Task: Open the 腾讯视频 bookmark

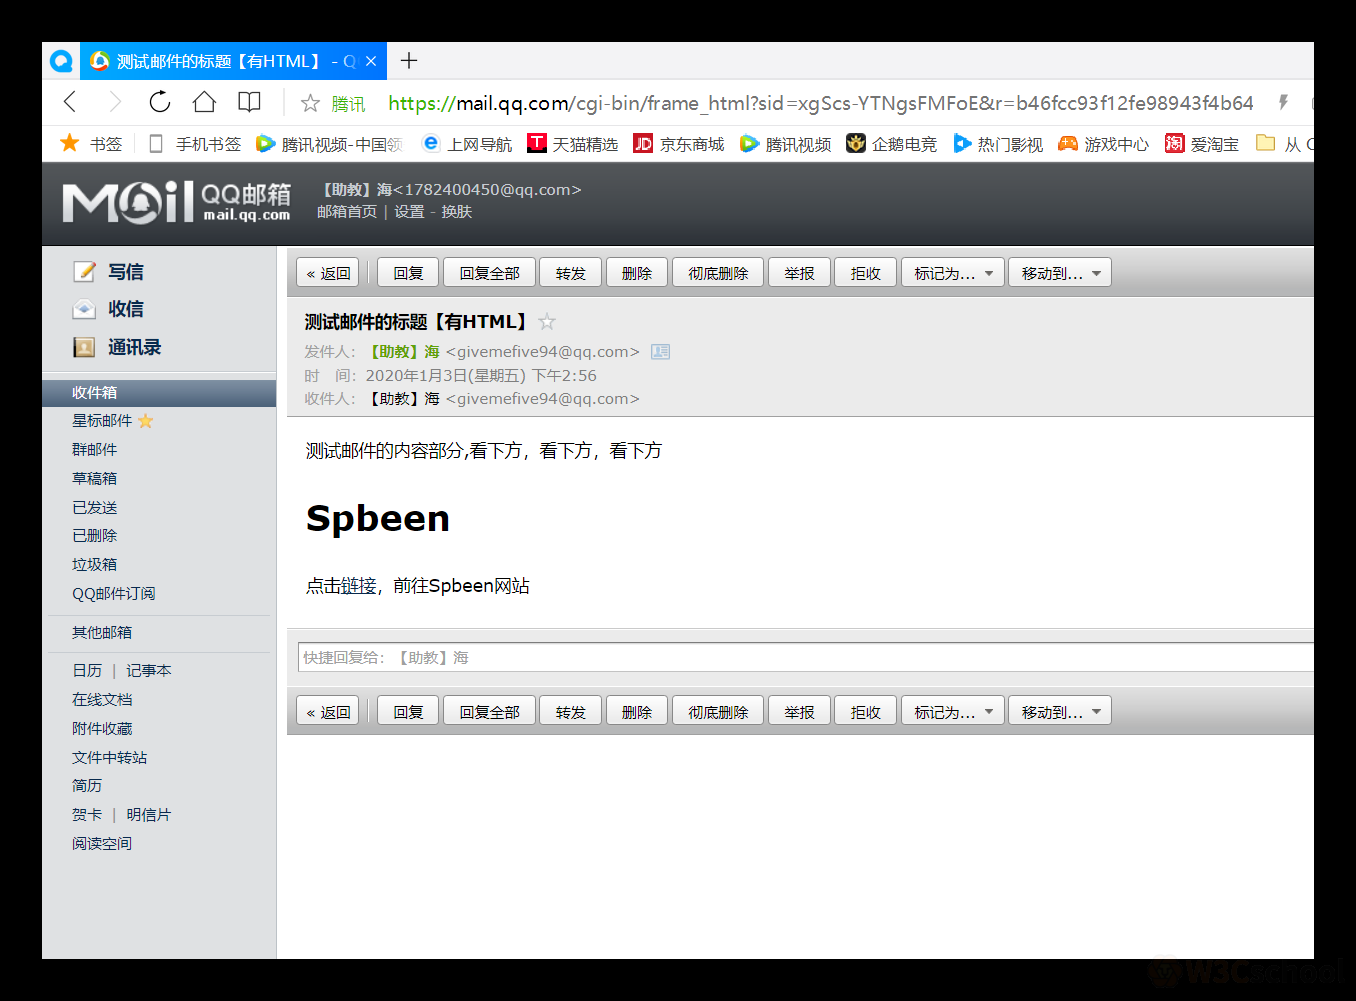Action: coord(786,144)
